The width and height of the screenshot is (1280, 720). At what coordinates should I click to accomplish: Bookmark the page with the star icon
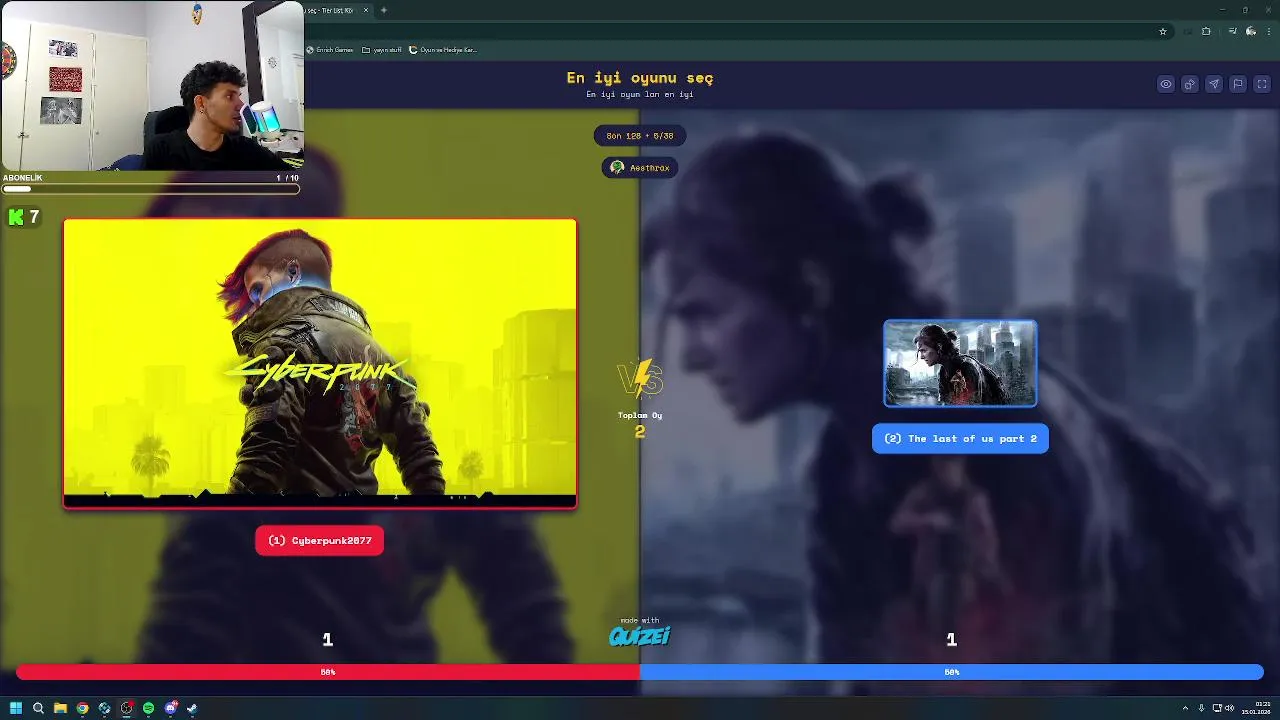click(1163, 31)
